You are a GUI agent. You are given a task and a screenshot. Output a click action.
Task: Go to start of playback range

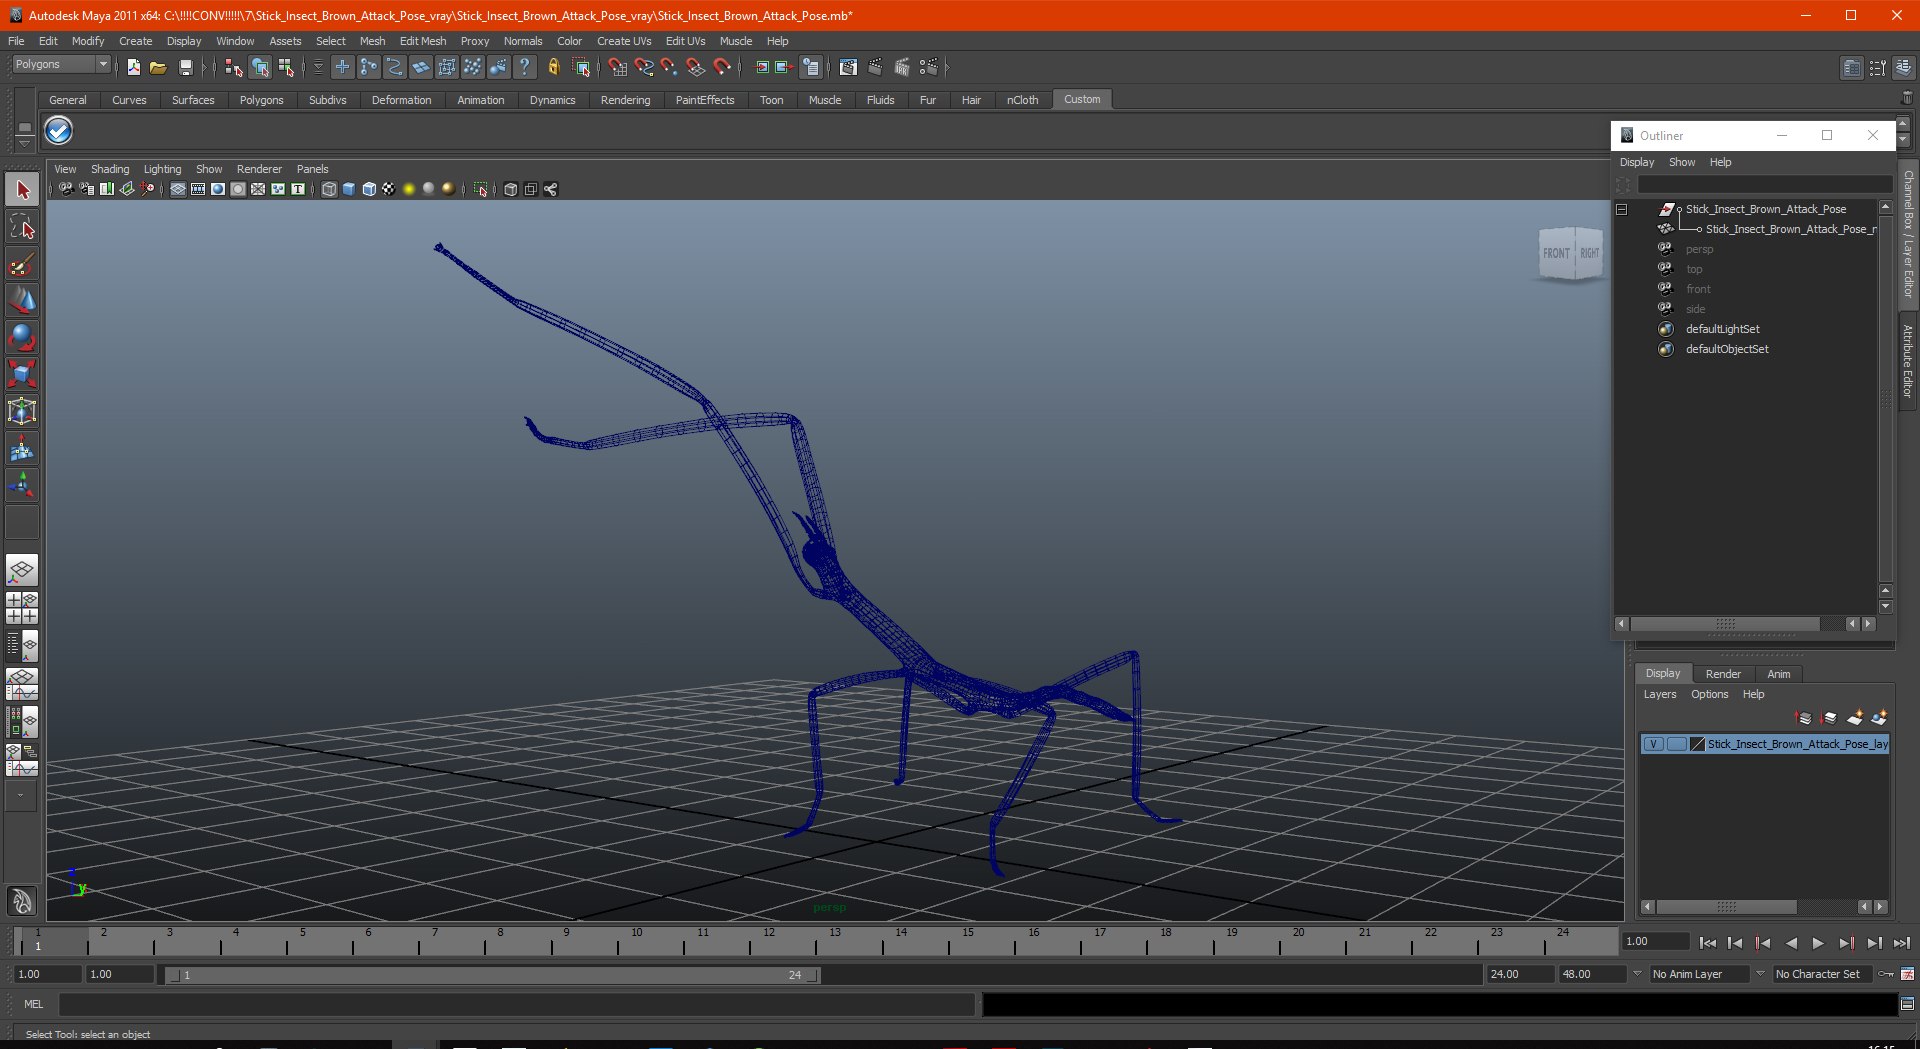(x=1708, y=943)
